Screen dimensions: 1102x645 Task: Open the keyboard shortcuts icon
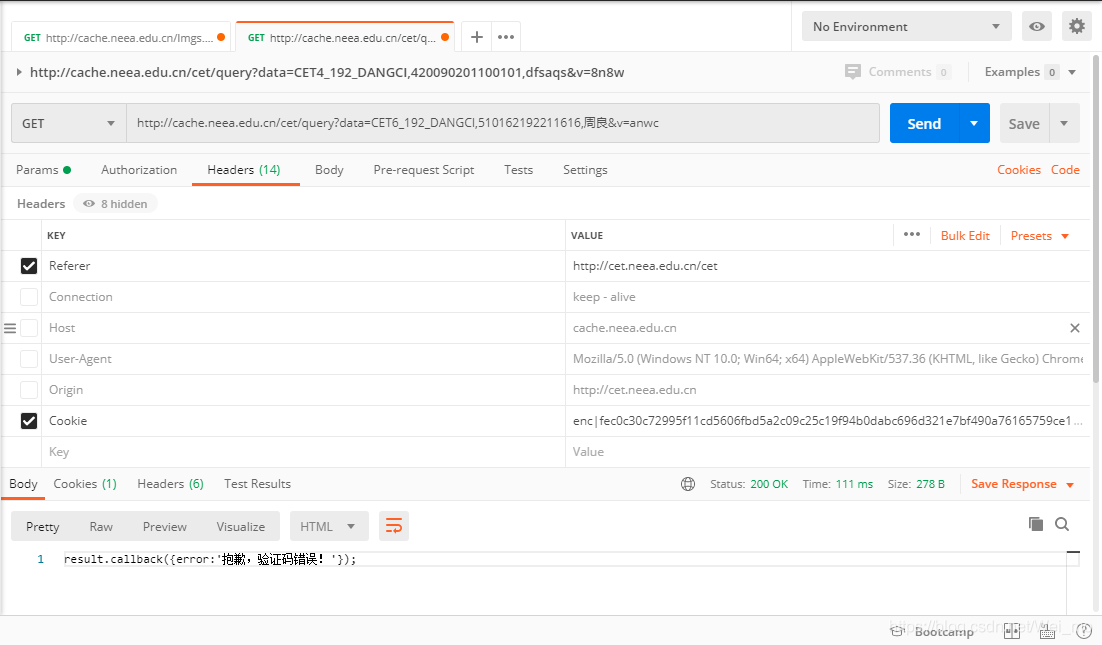click(1047, 632)
